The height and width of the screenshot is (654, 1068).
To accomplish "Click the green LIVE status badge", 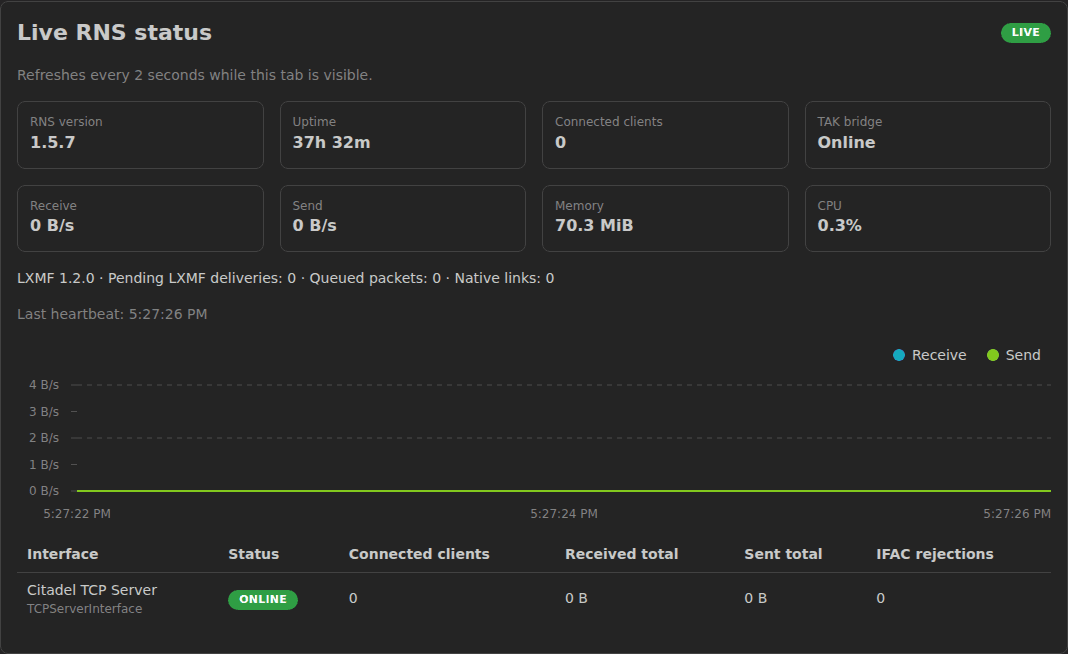I will (1025, 33).
